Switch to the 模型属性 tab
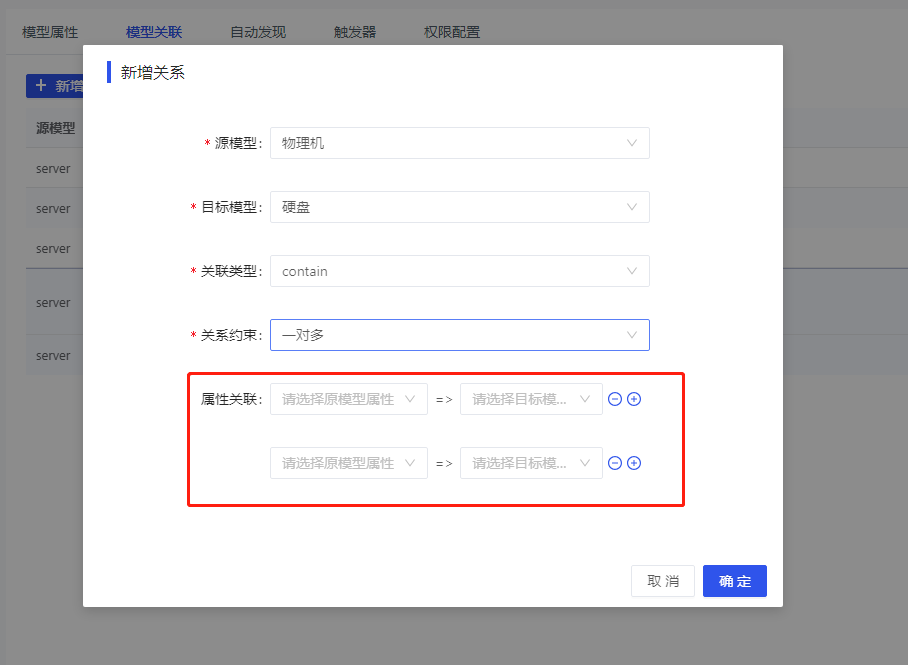908x665 pixels. click(x=49, y=31)
